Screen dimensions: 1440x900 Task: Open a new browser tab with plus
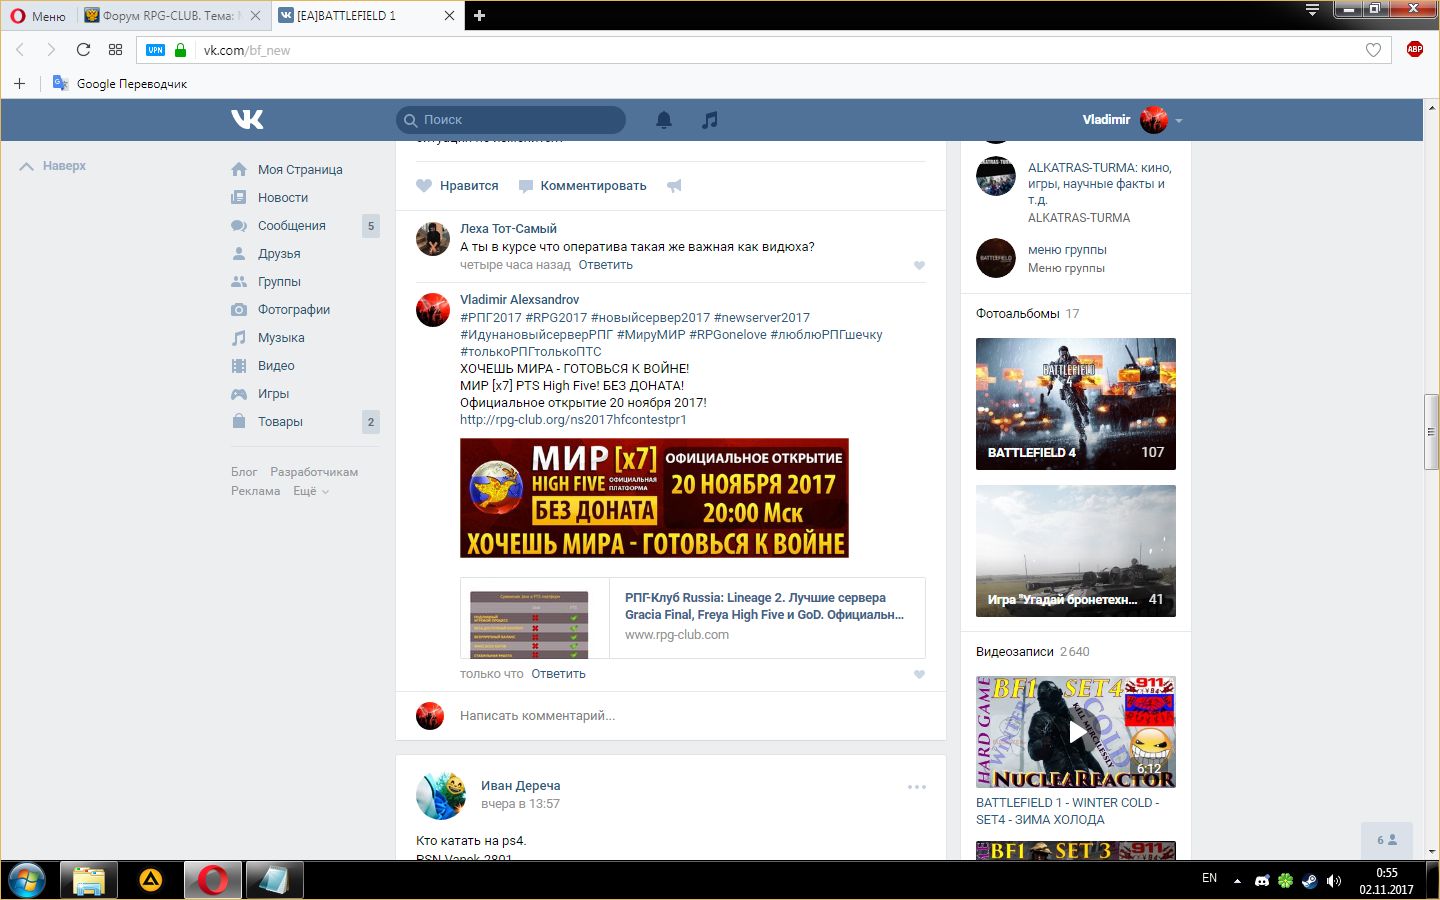479,15
